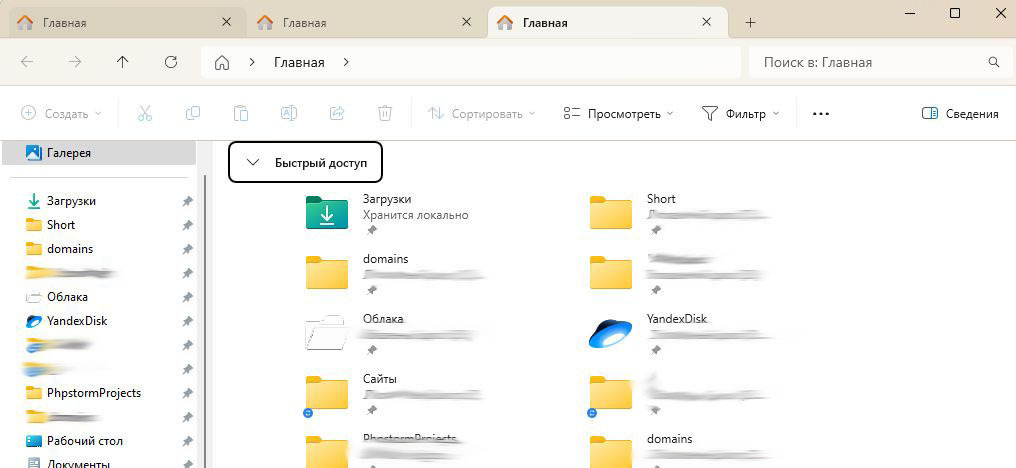Click pin icon under Загрузки tile
Viewport: 1016px width, 468px height.
371,230
